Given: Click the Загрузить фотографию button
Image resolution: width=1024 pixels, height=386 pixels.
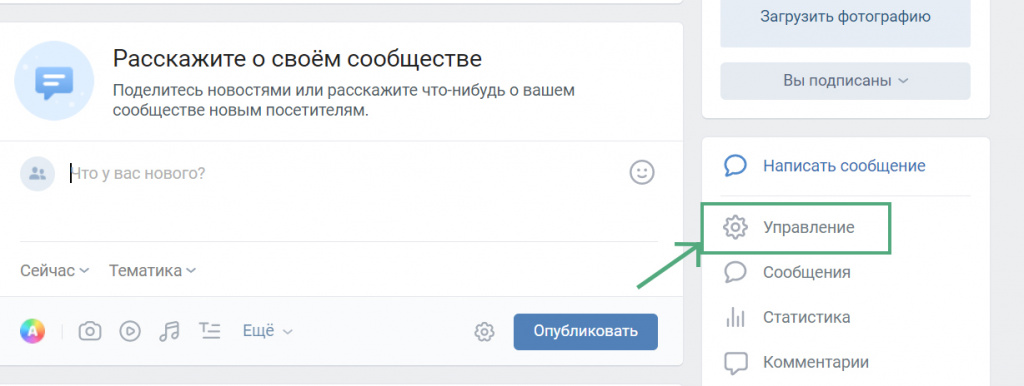Looking at the screenshot, I should tap(845, 18).
